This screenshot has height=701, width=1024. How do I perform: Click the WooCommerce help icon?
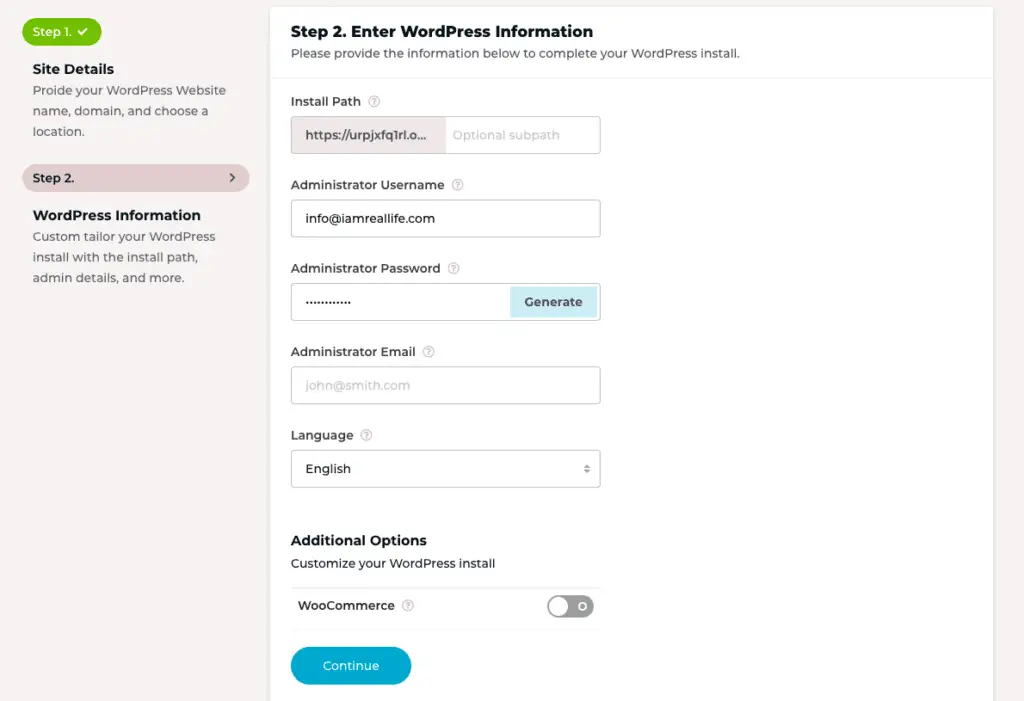click(408, 606)
